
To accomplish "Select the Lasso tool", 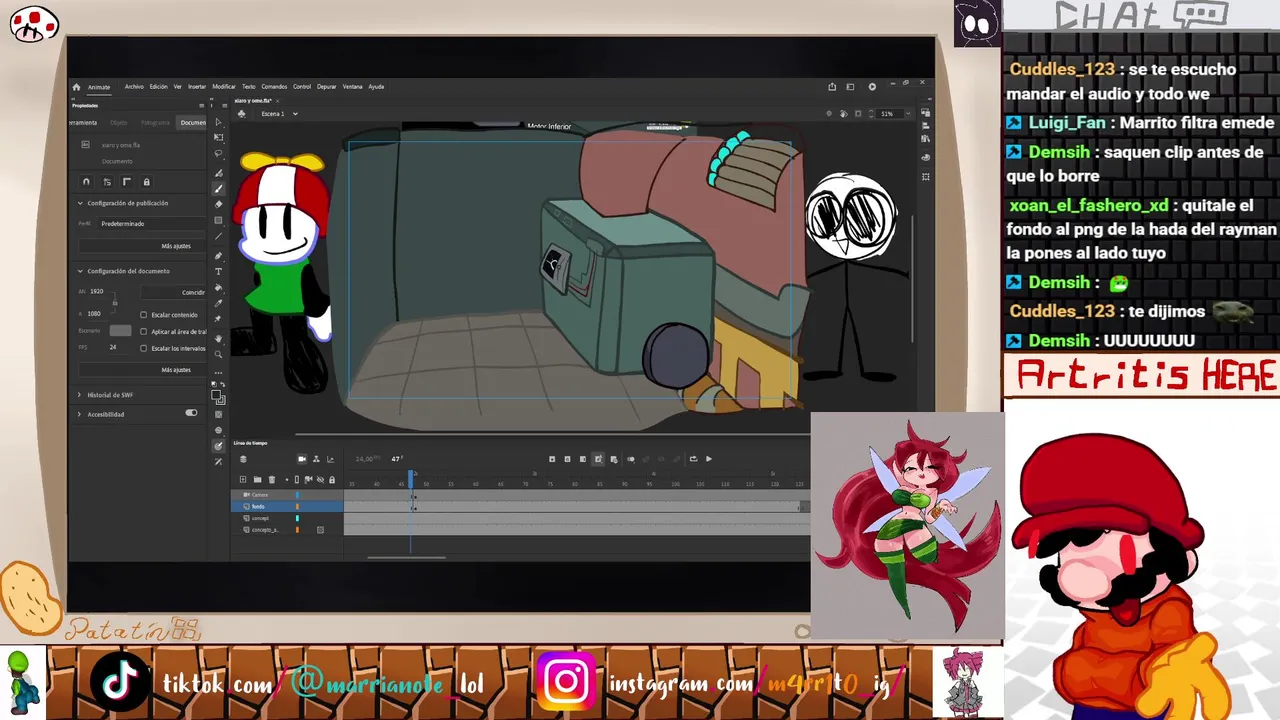I will pyautogui.click(x=219, y=154).
